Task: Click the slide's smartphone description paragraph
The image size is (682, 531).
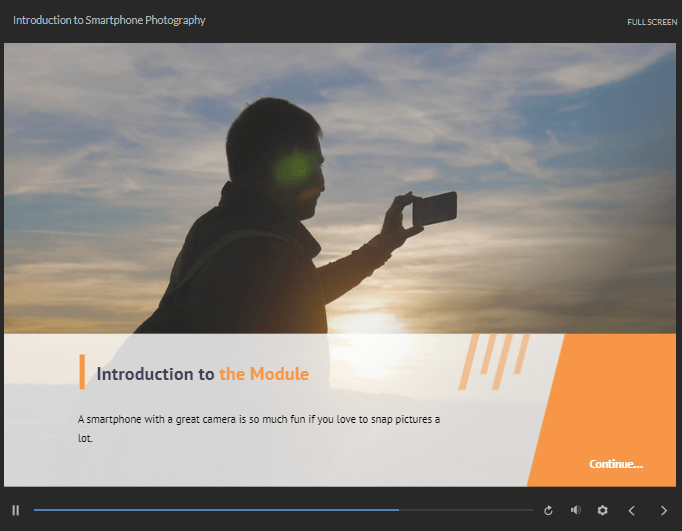Action: point(258,428)
